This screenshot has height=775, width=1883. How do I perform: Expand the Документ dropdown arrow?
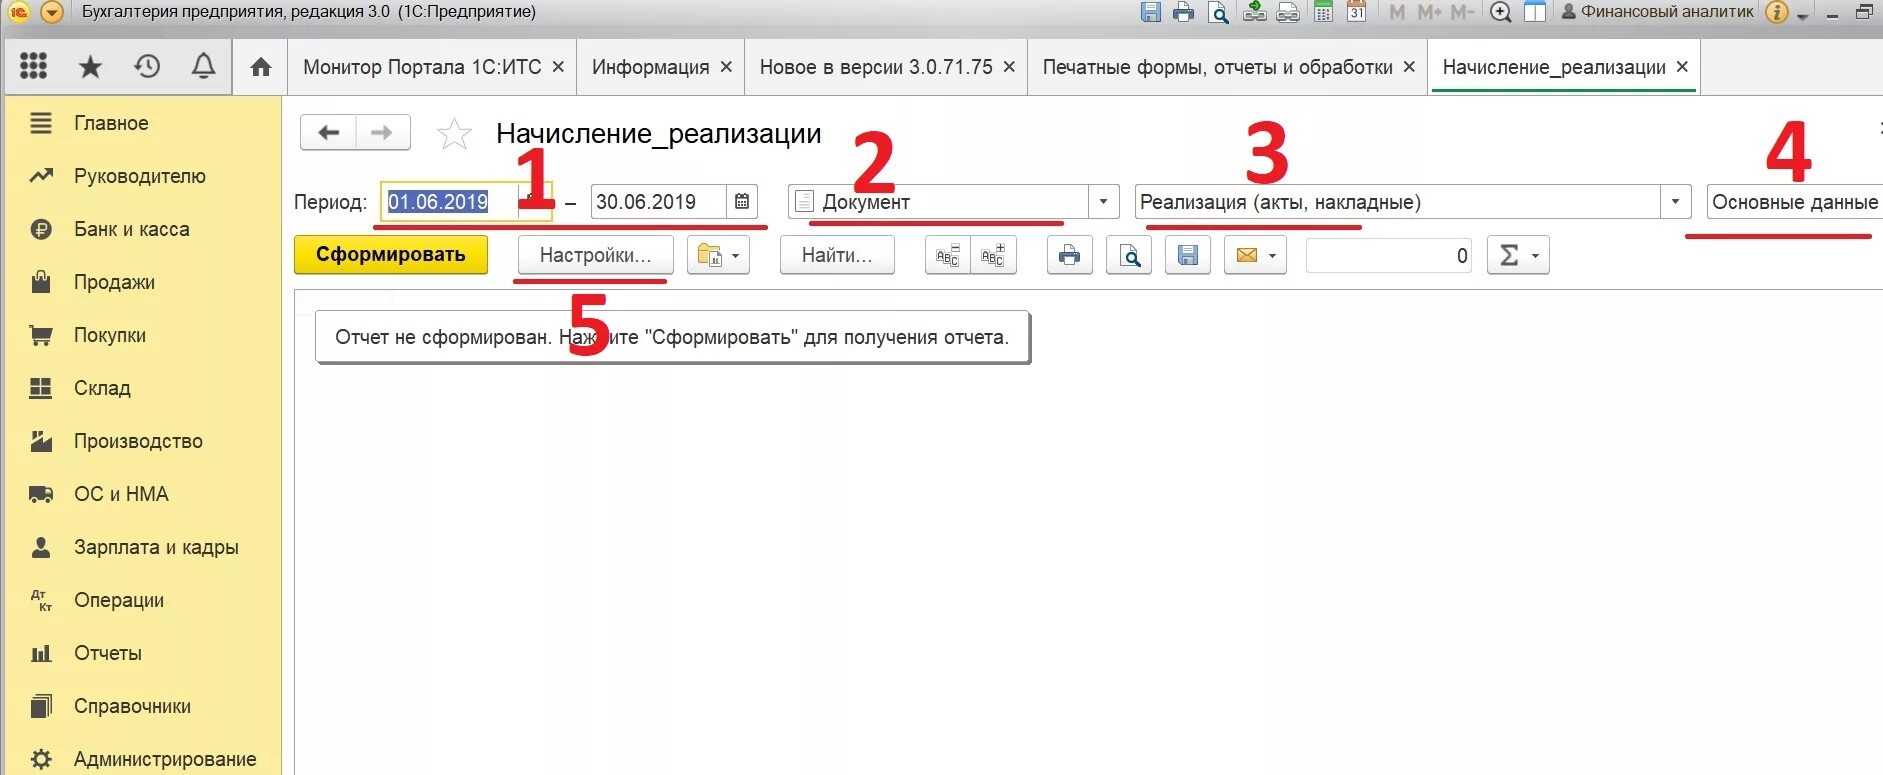[1103, 201]
